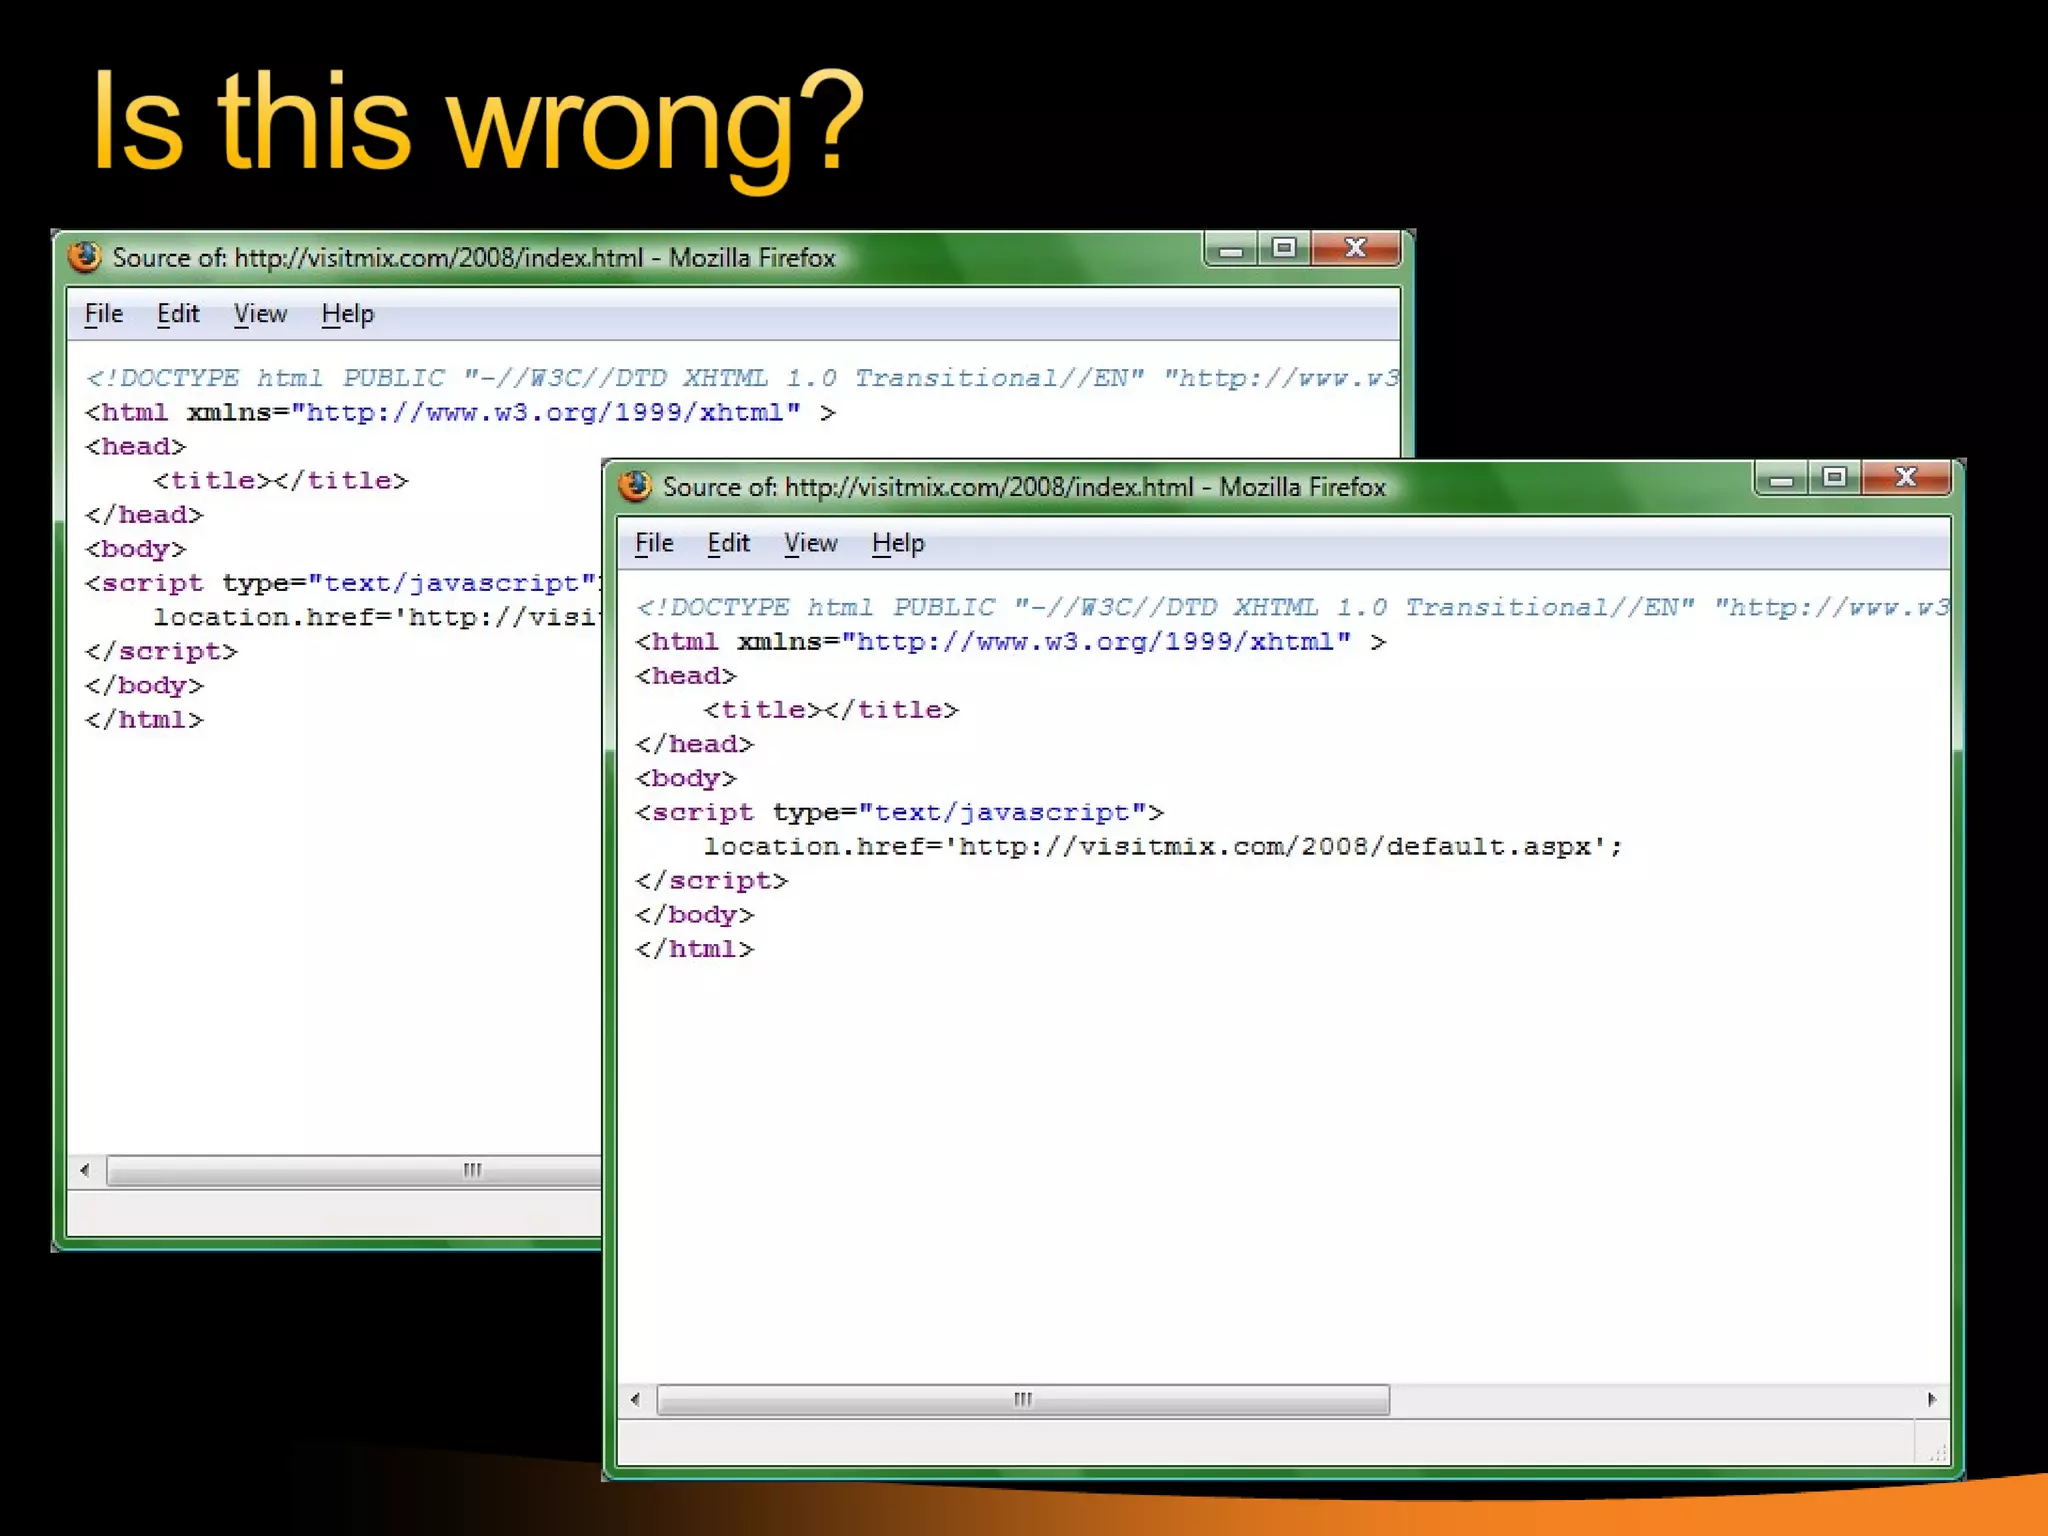Open Edit menu in back window

tap(178, 314)
